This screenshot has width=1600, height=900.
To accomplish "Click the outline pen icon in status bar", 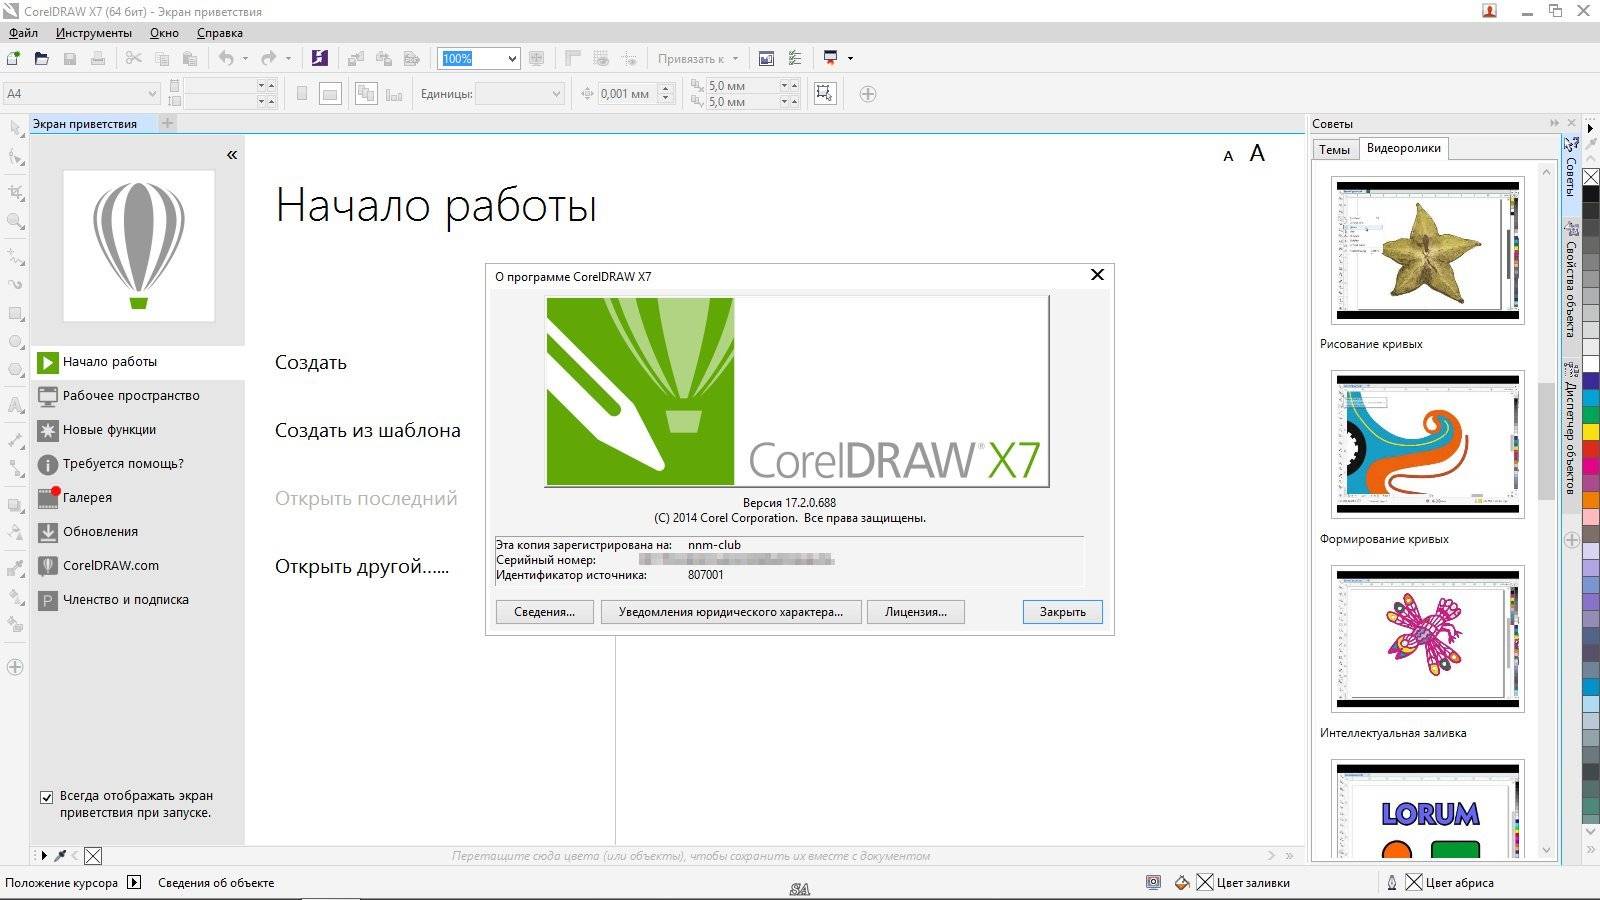I will coord(1391,883).
